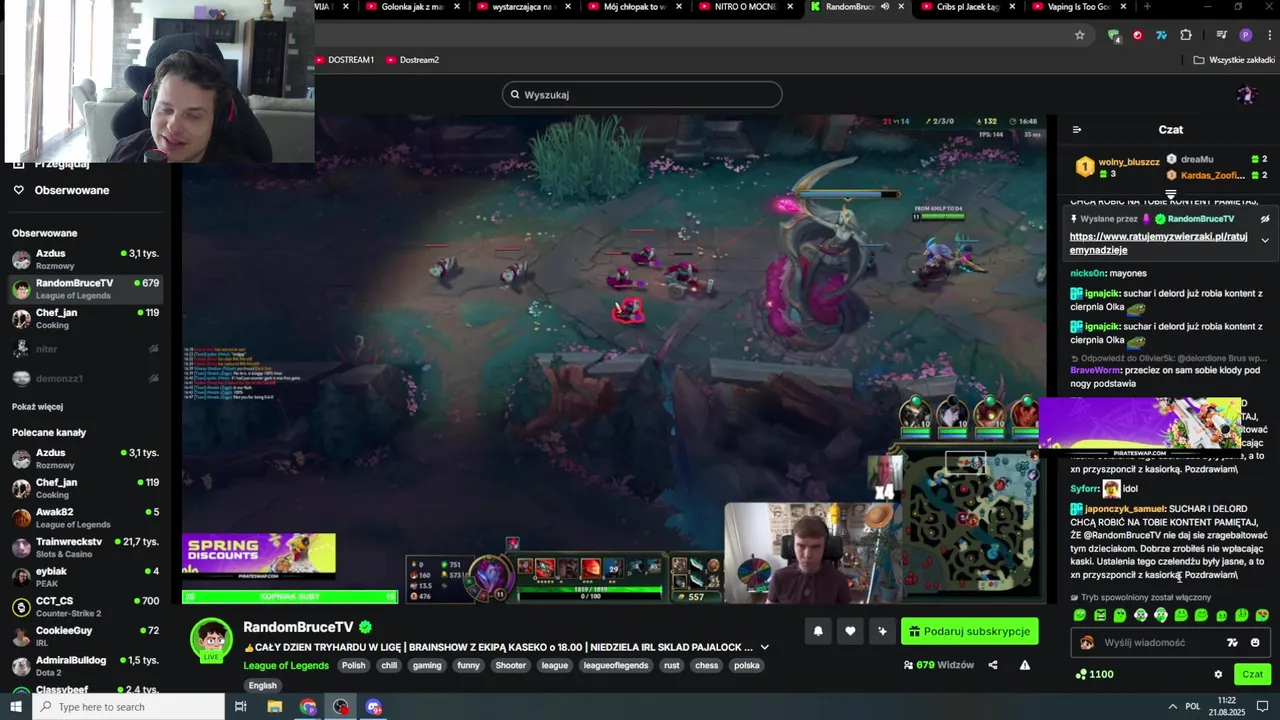The width and height of the screenshot is (1280, 720).
Task: Expand the pinned message chevron
Action: pos(1264,241)
